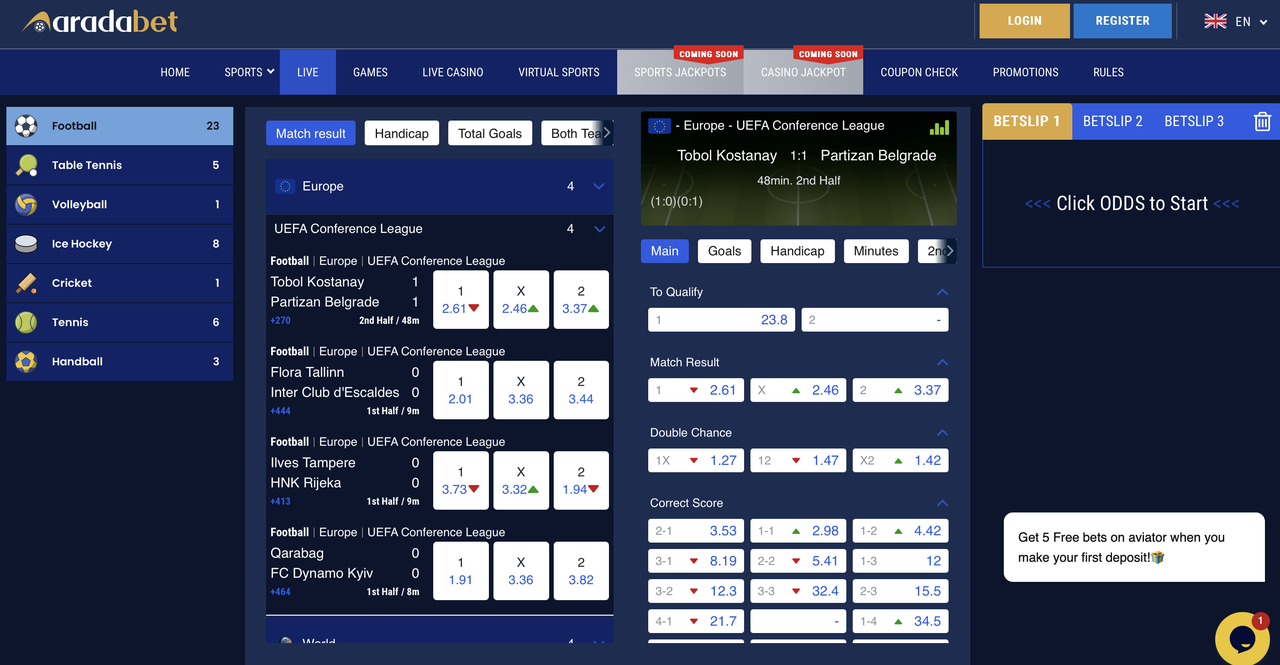This screenshot has height=665, width=1280.
Task: Show more tabs after Minutes
Action: point(949,251)
